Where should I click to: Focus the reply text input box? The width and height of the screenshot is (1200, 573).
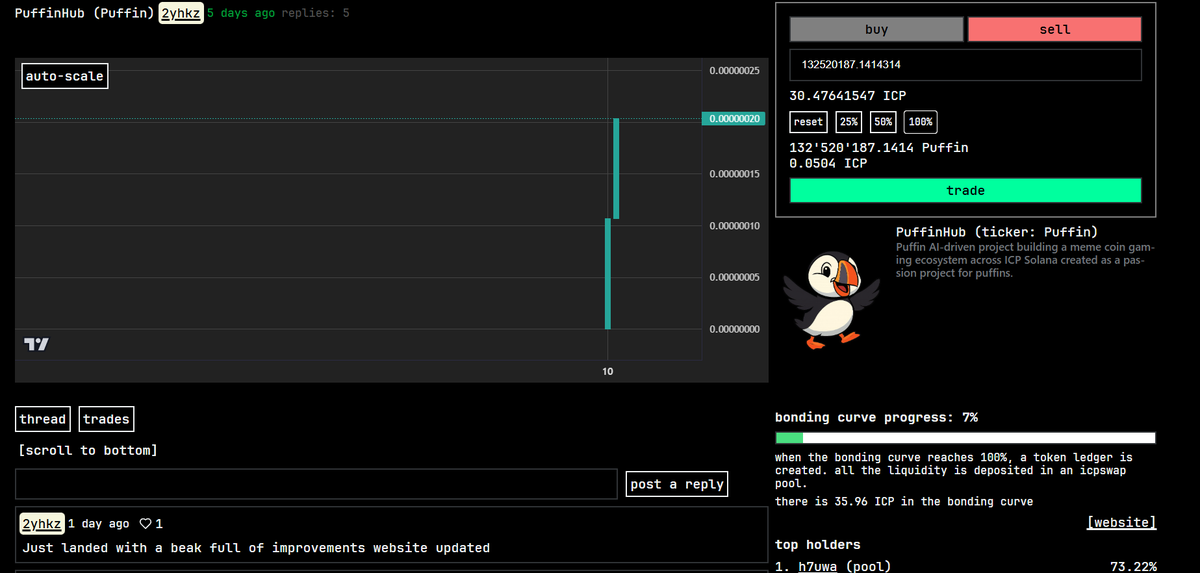click(x=316, y=484)
